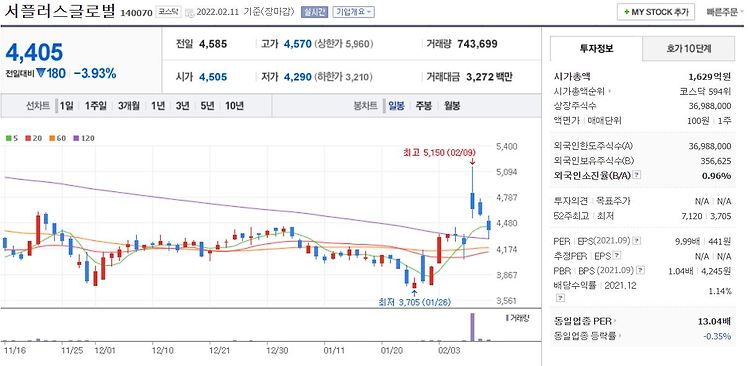Click the plus icon in MY STOCK 추가
750x366 pixels.
626,12
